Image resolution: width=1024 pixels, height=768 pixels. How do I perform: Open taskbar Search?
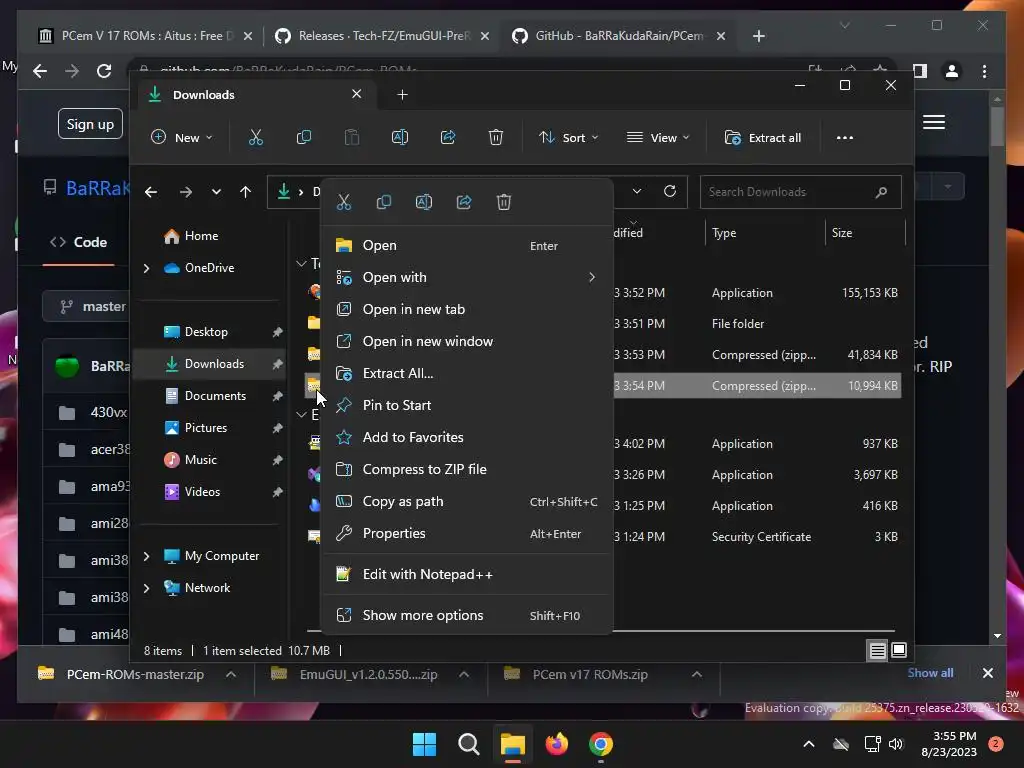pos(468,744)
